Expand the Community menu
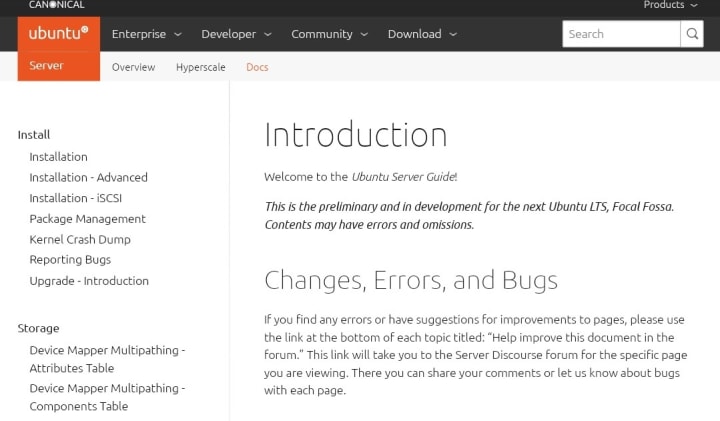This screenshot has height=421, width=720. tap(329, 34)
